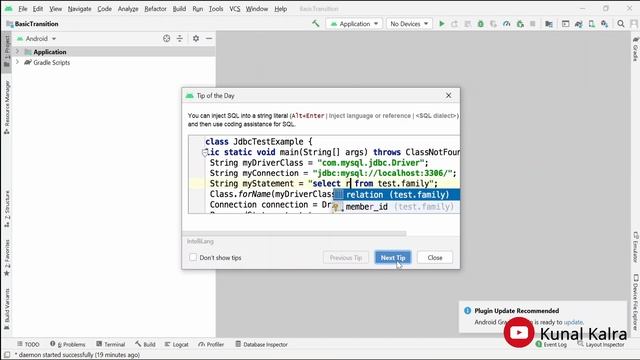This screenshot has width=640, height=360.
Task: Open the Terminal tool window tab
Action: tap(111, 344)
